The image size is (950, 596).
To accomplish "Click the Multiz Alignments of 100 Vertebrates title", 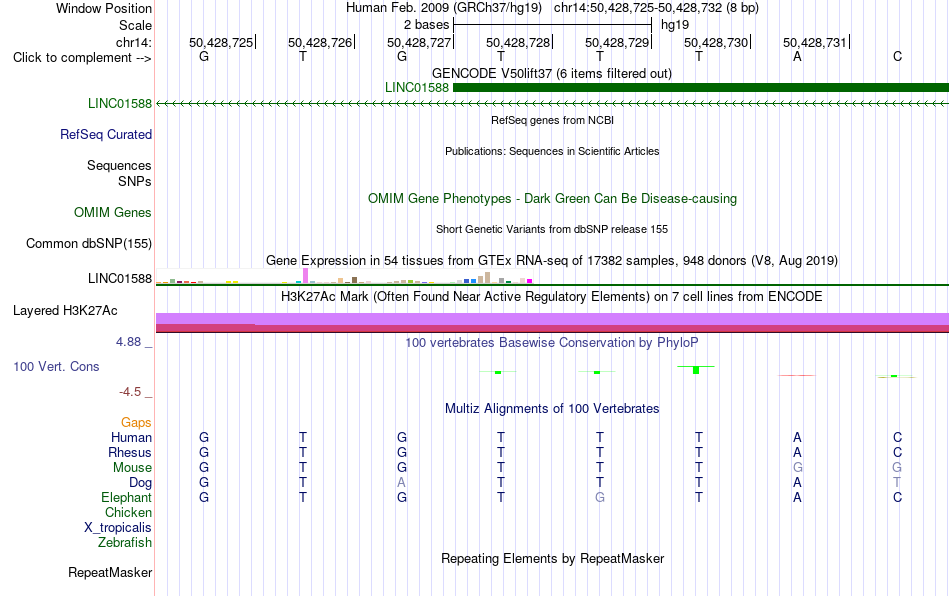I will pyautogui.click(x=552, y=409).
